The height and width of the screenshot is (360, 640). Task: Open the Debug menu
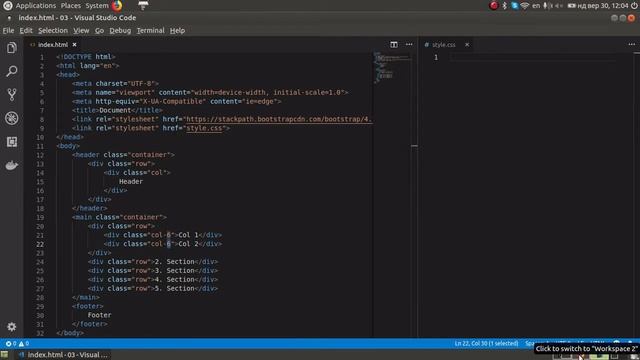pyautogui.click(x=120, y=31)
